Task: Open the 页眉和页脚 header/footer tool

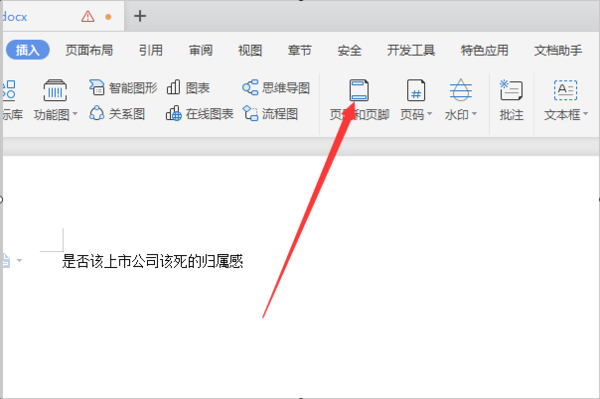Action: coord(359,99)
